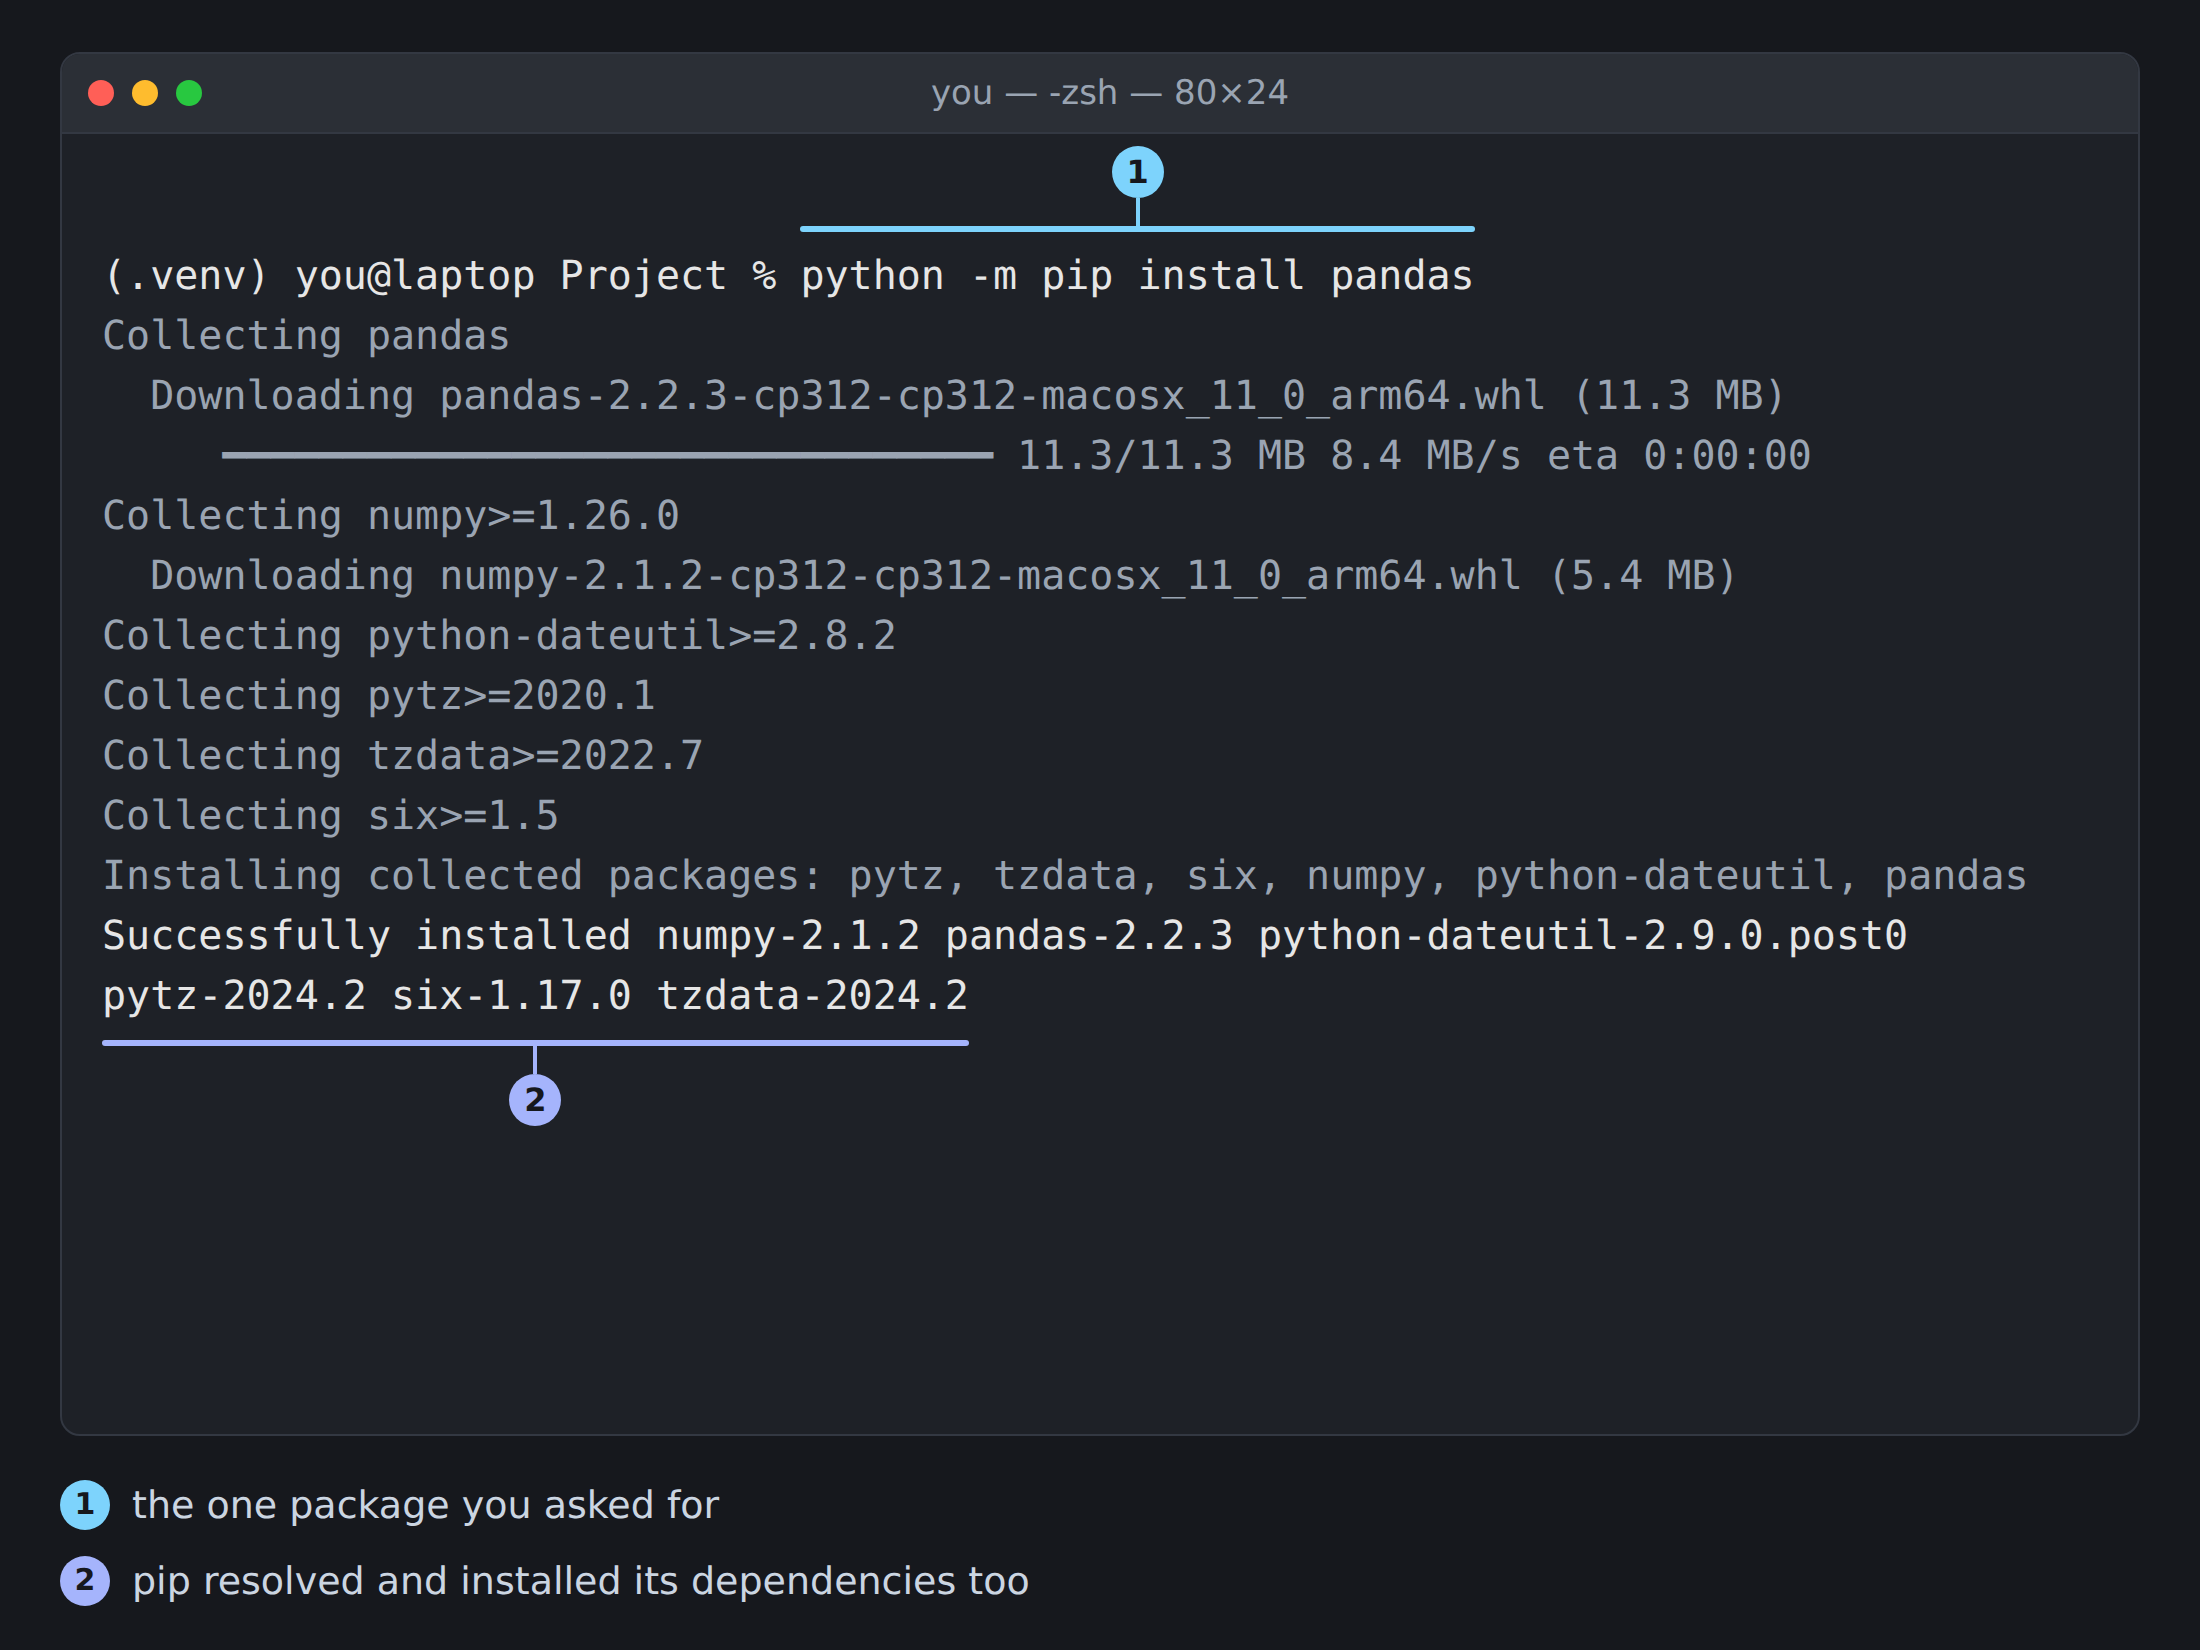Select 'Collecting python-dateutil>=2.8.2' line
Screen dimensions: 2200x1650
click(499, 636)
